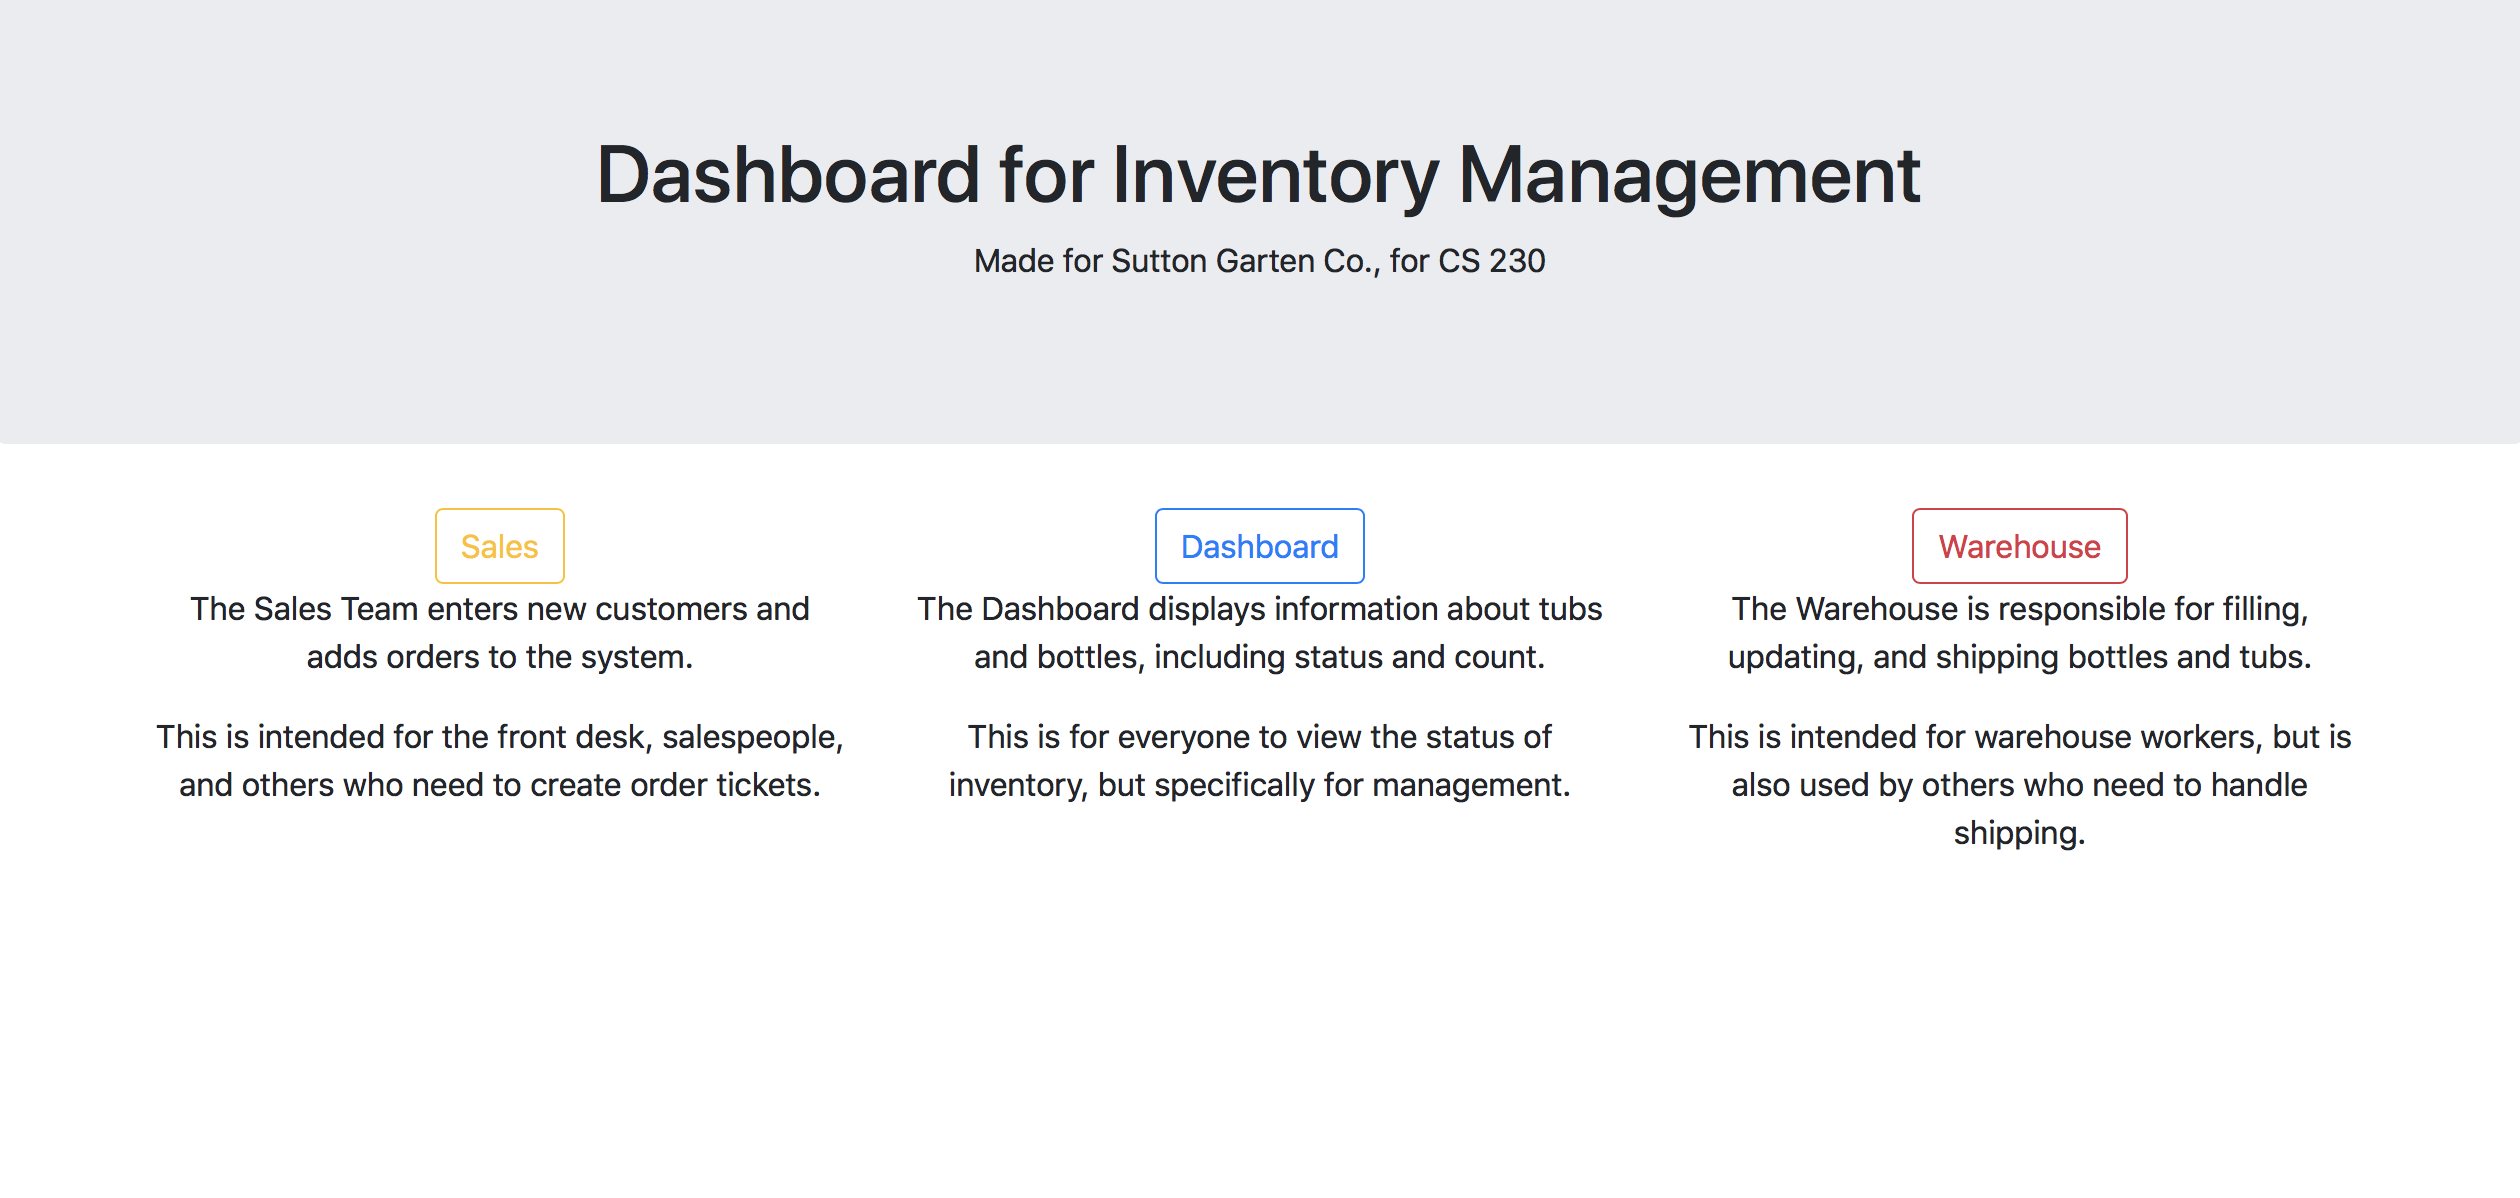The image size is (2520, 1198).
Task: Click CS 230 in the subtitle
Action: pyautogui.click(x=1491, y=261)
